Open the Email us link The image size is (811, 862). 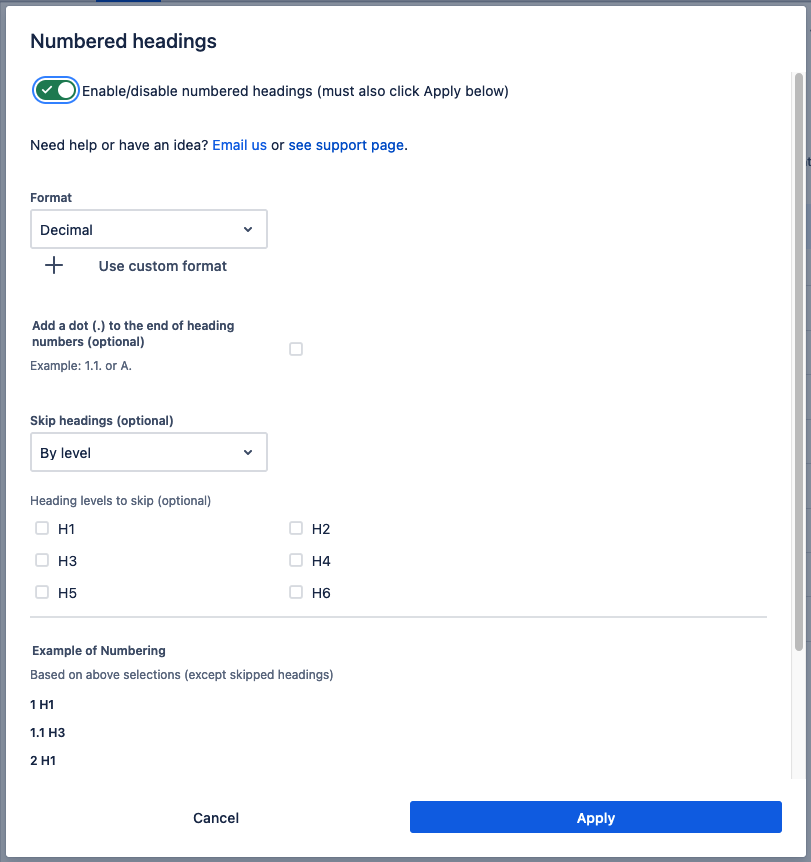(239, 145)
